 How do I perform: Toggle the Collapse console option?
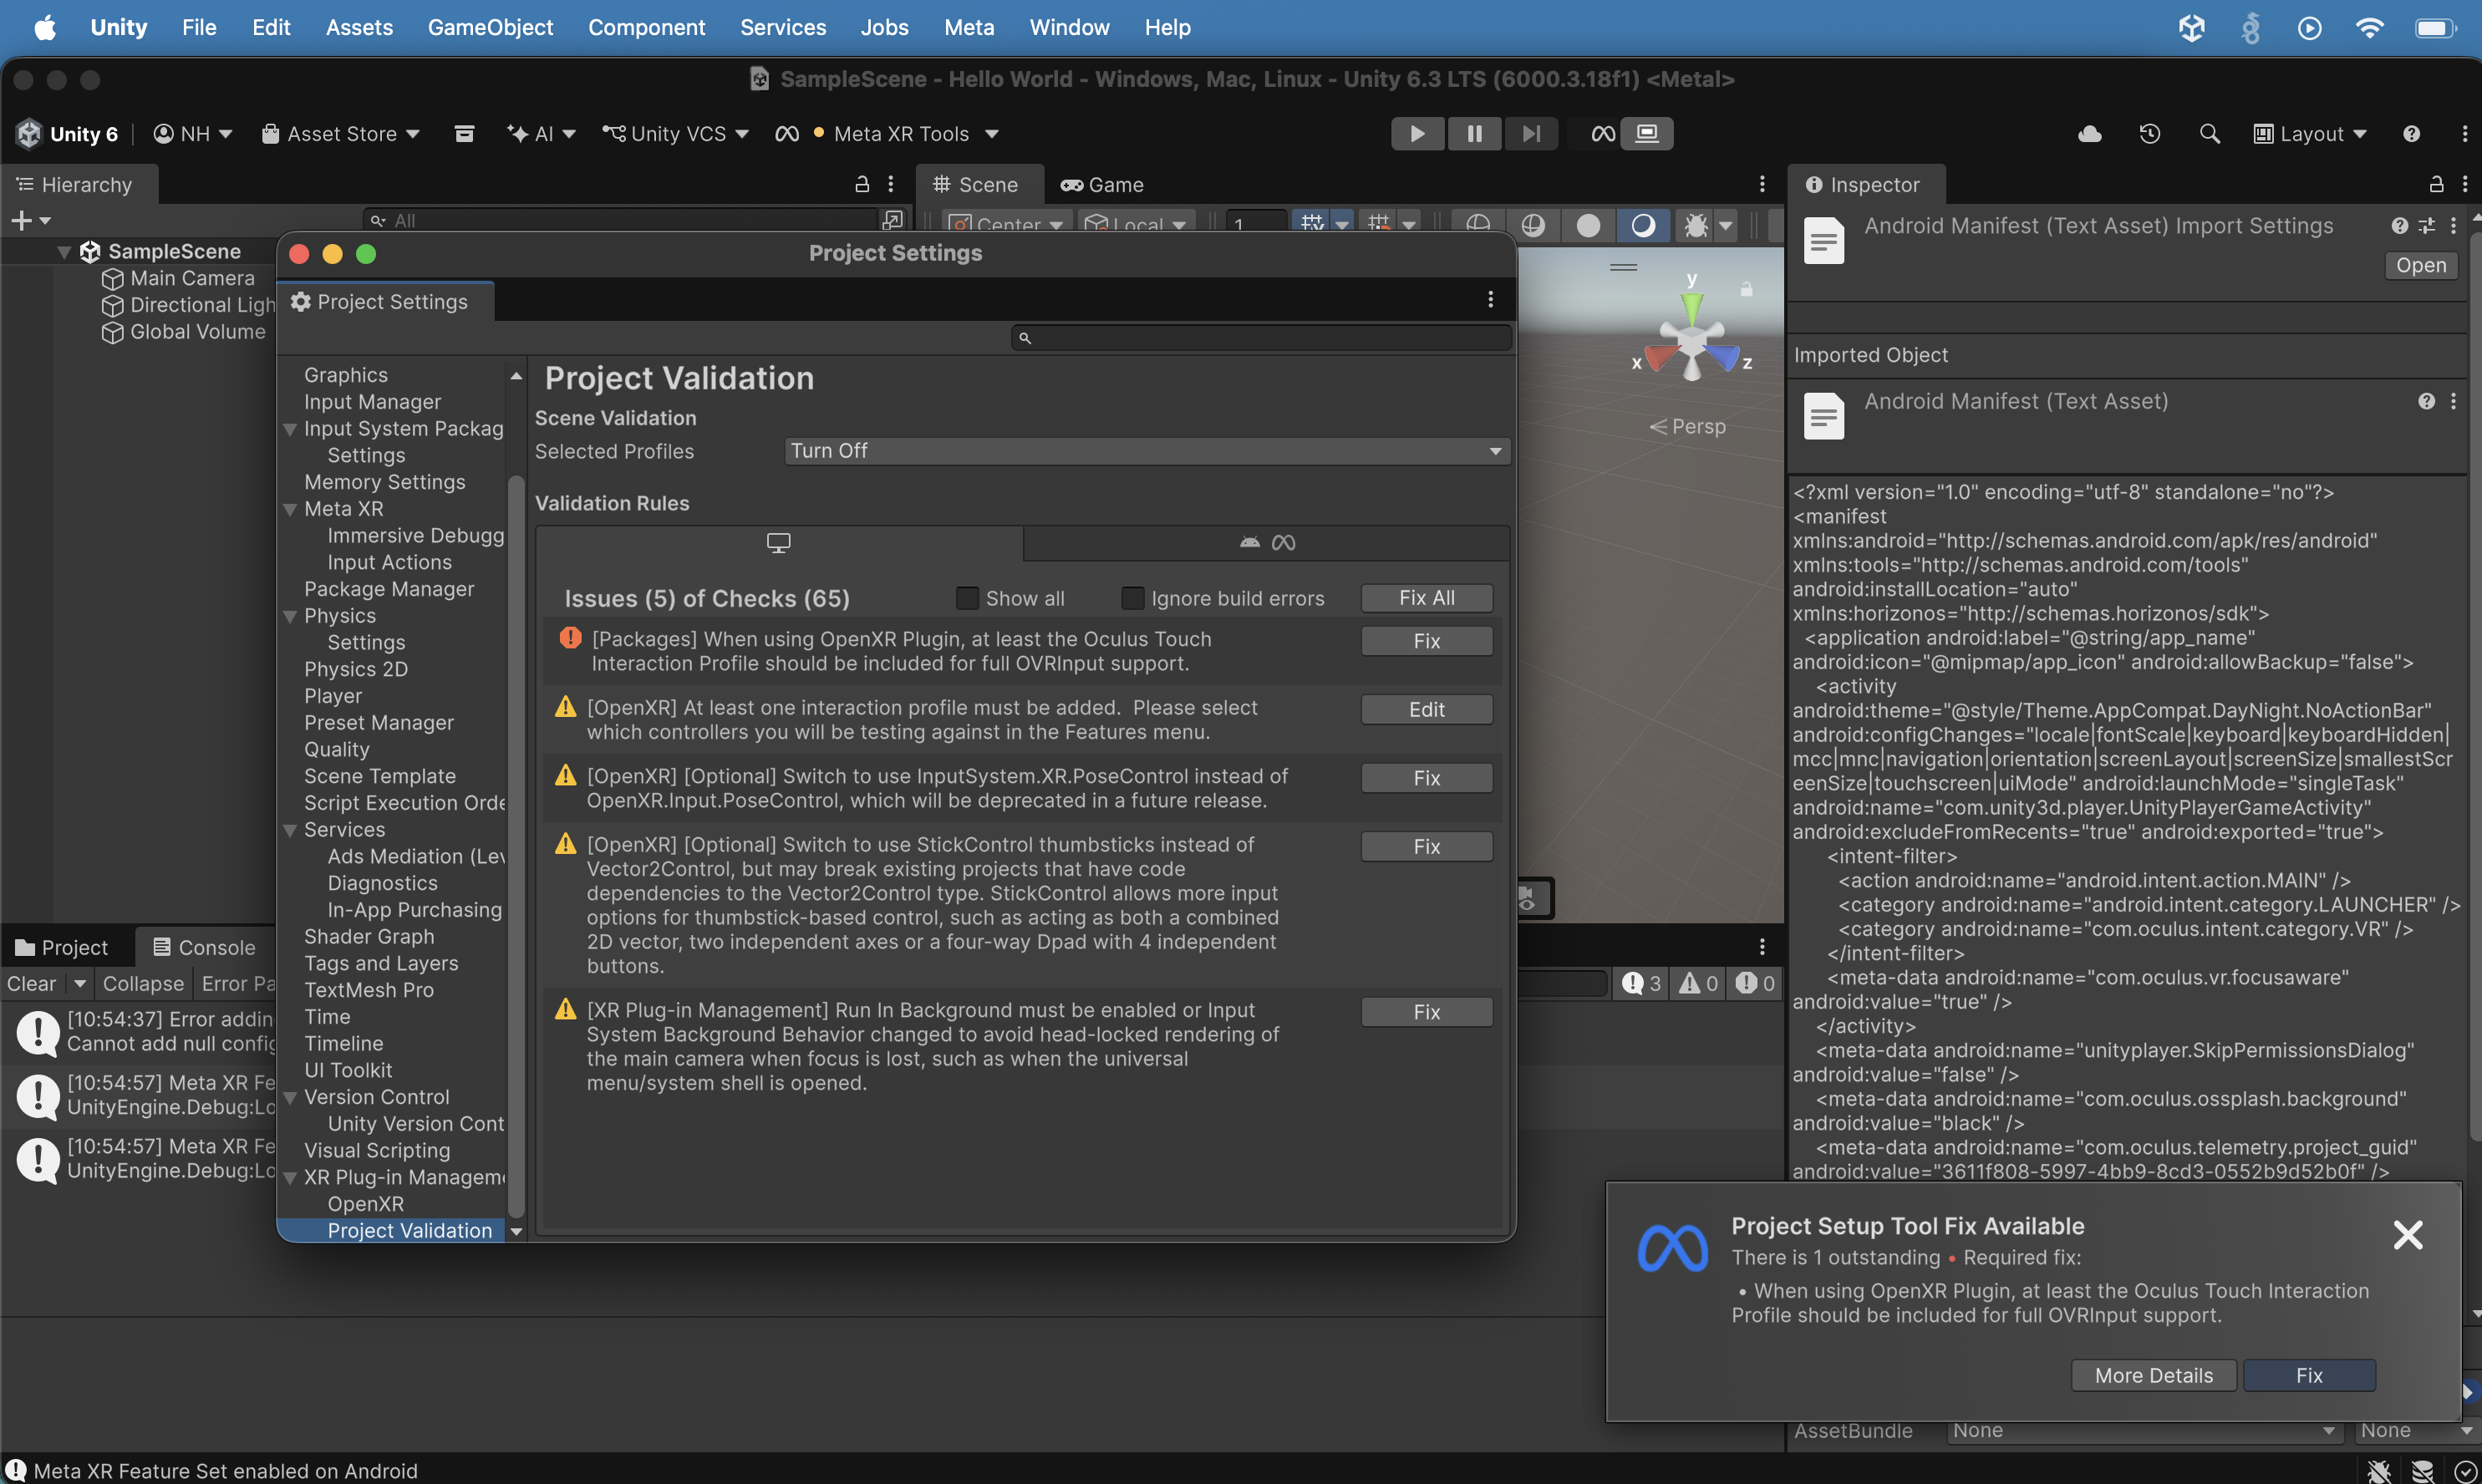(x=143, y=984)
